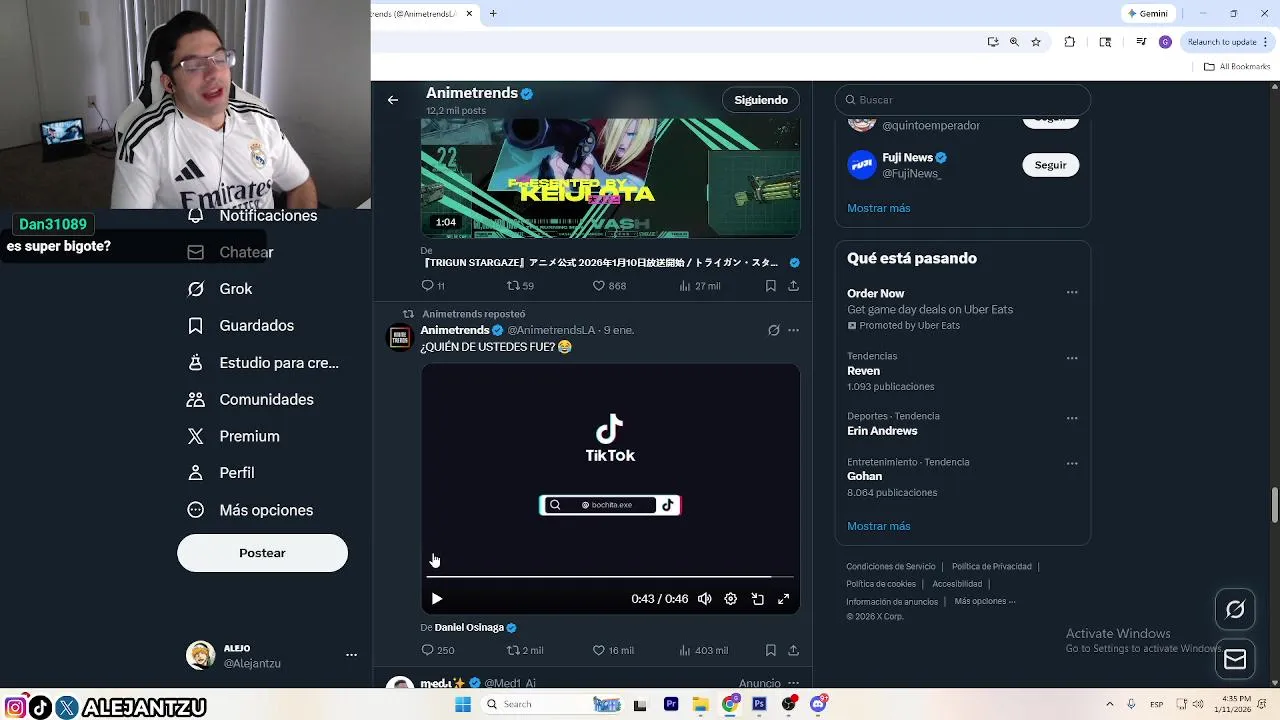View analytics of the 403 mil views post
1280x720 pixels.
coord(685,651)
